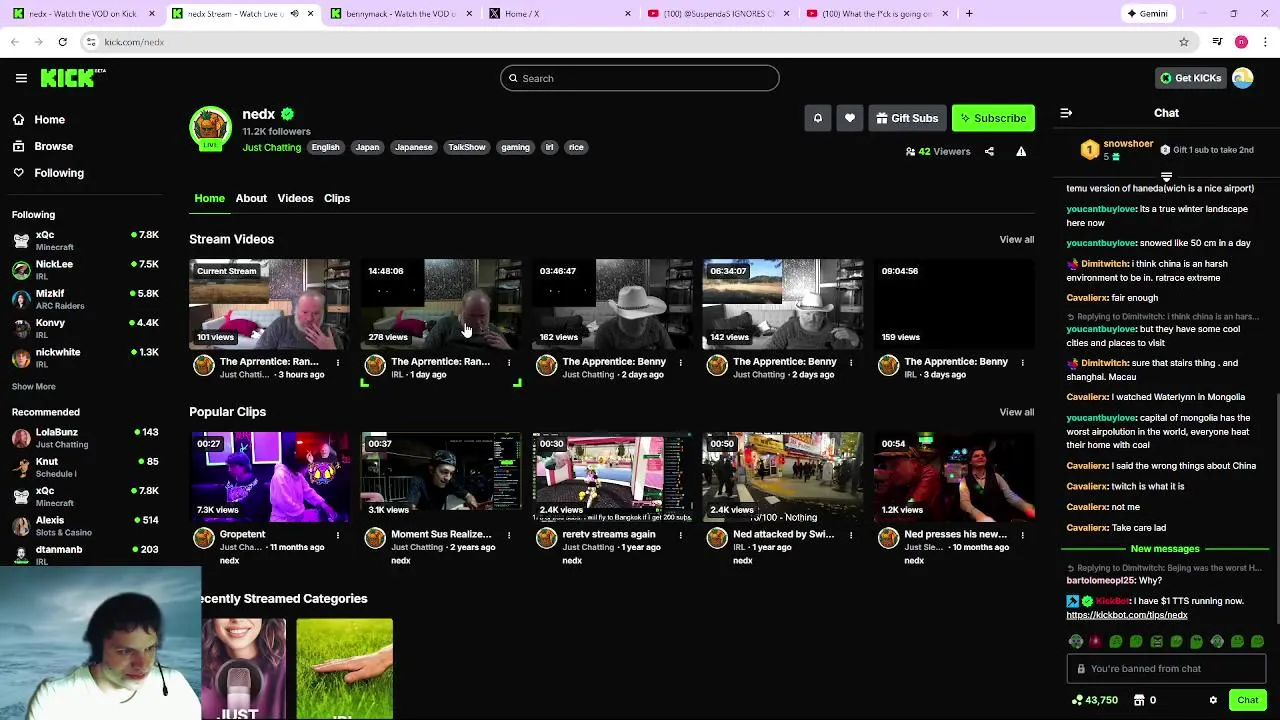
Task: Open Knut channel in Recommended list
Action: tap(85, 467)
